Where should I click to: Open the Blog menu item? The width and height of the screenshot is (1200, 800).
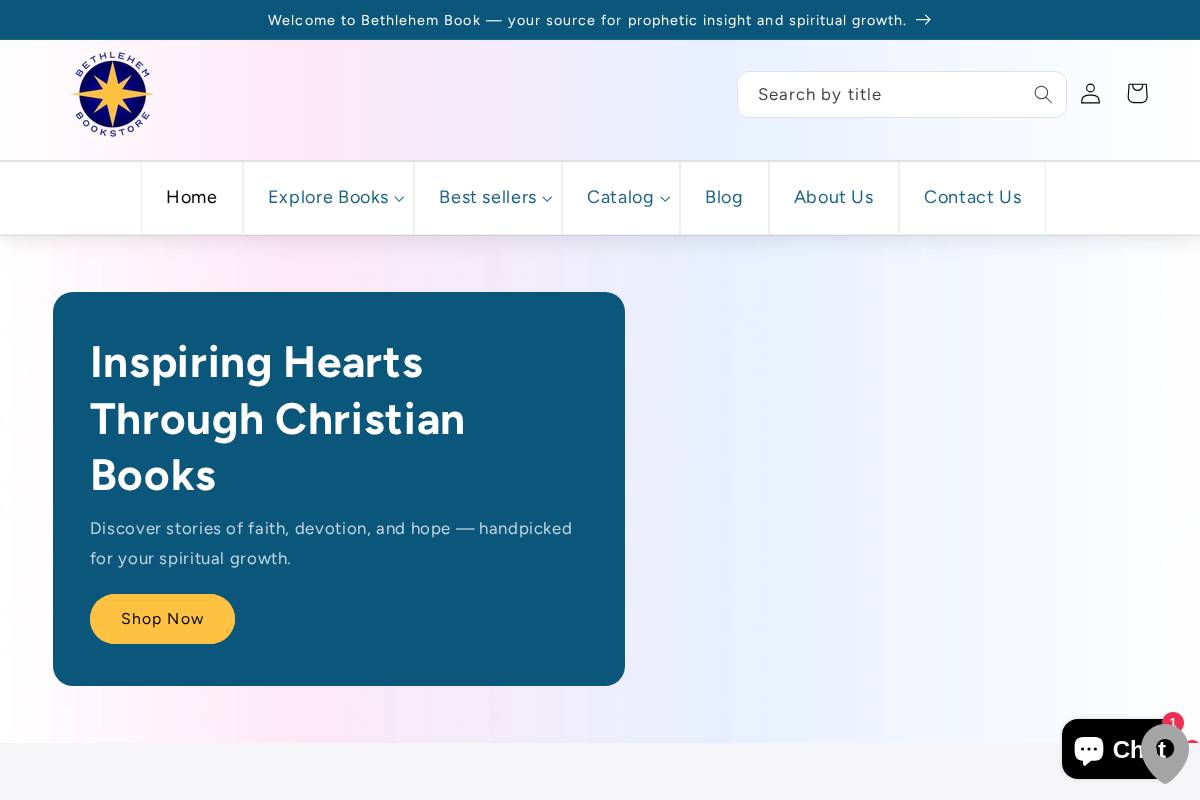(724, 197)
